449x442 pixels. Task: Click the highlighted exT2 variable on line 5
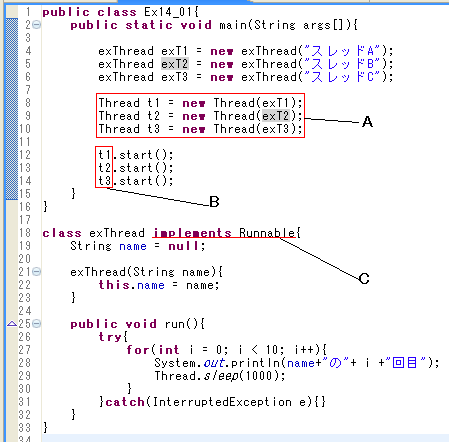pos(175,64)
